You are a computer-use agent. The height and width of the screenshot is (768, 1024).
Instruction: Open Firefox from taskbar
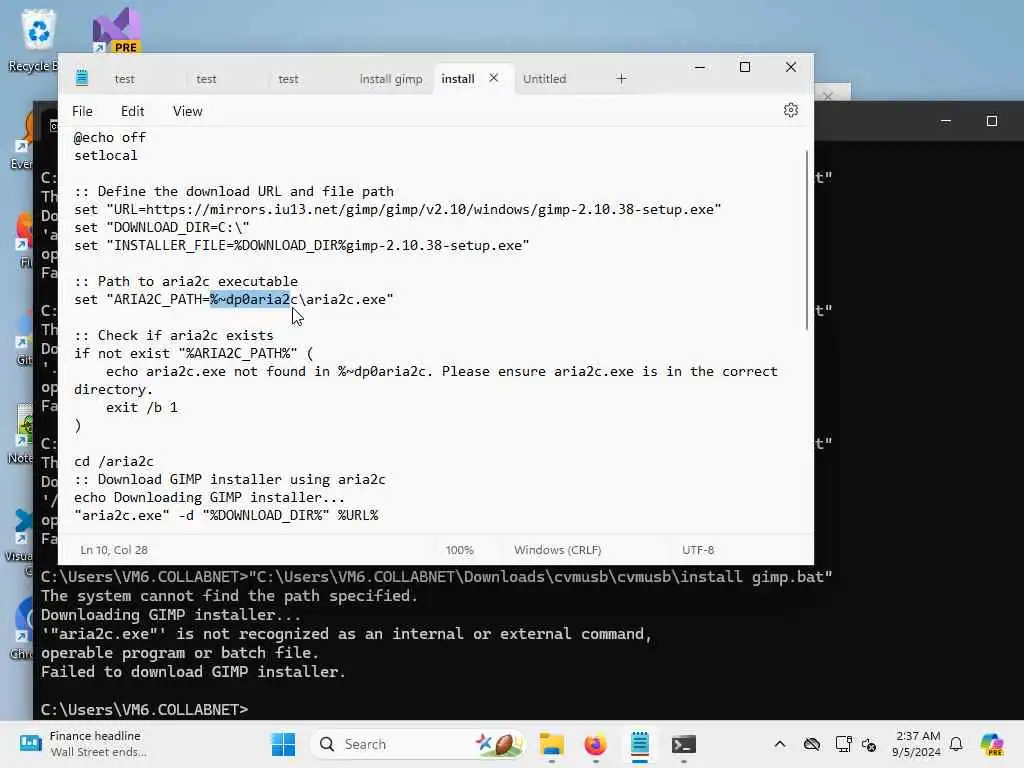[x=596, y=744]
